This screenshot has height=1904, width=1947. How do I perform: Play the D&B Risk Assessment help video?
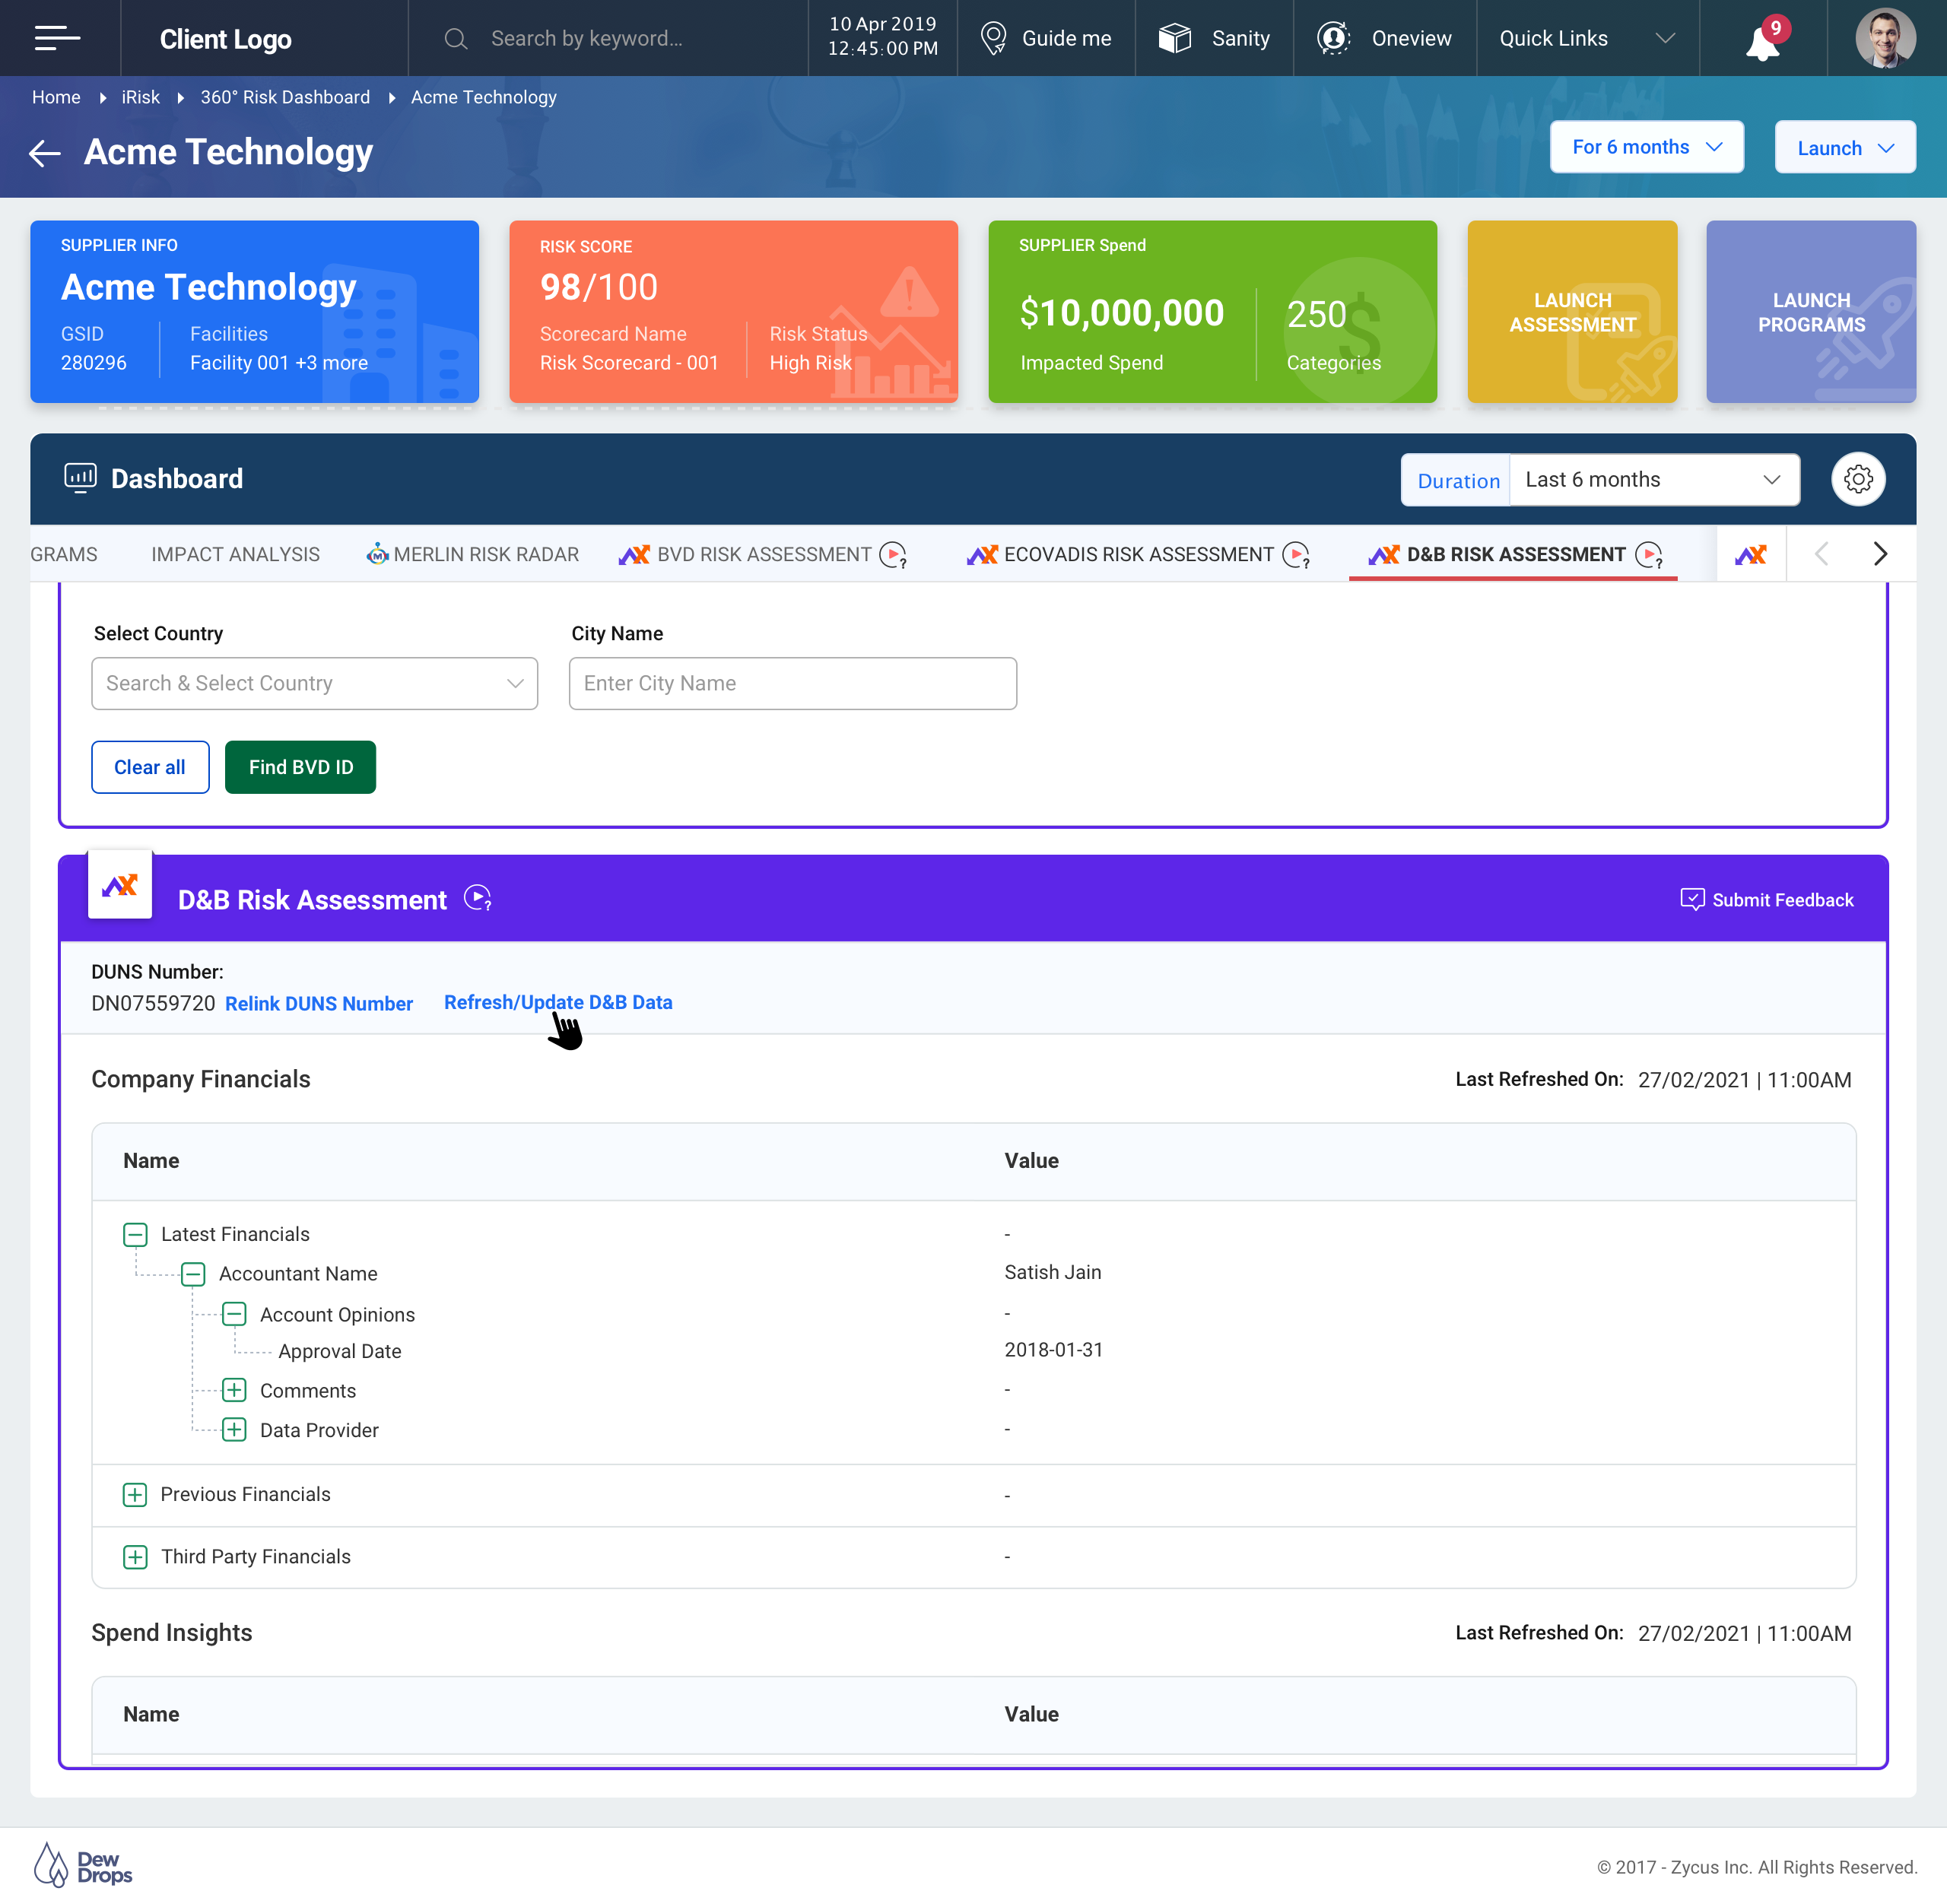click(x=478, y=898)
